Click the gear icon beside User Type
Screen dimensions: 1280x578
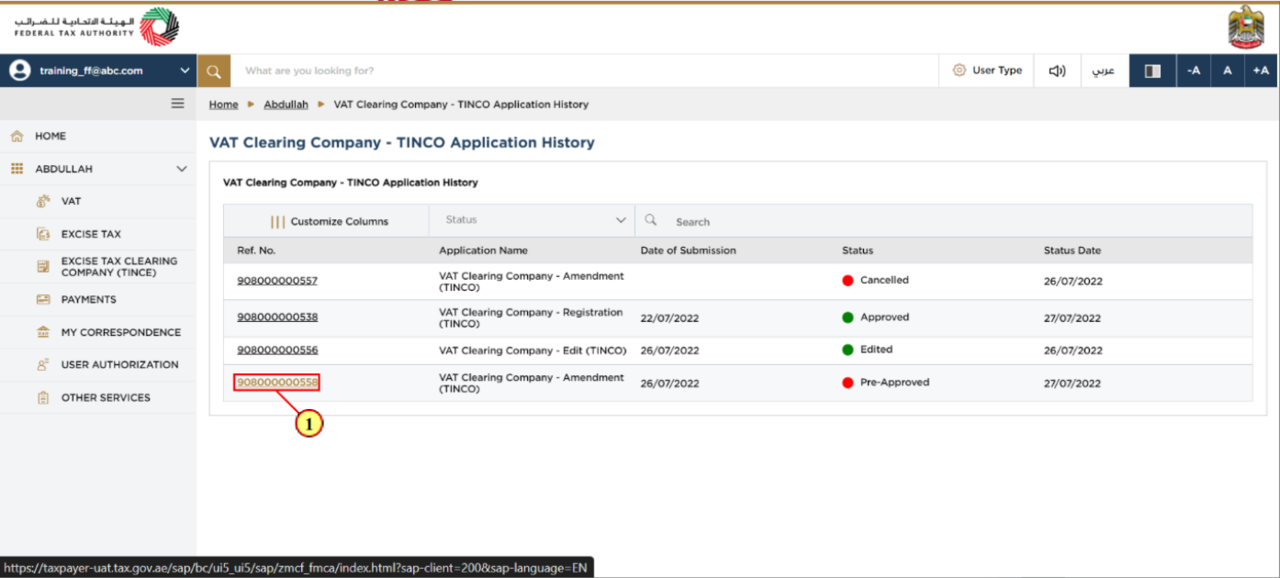pyautogui.click(x=959, y=71)
